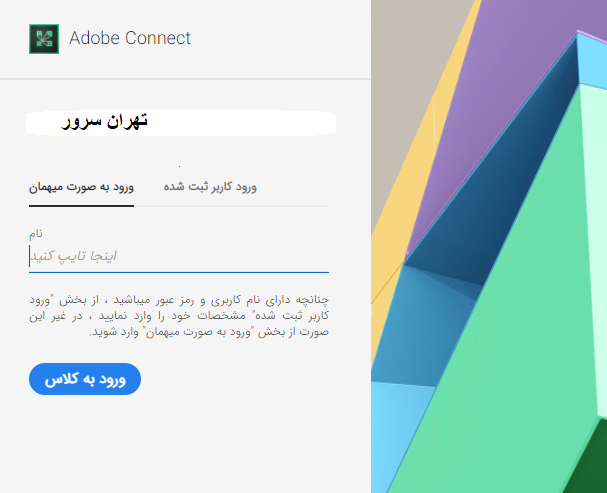607x493 pixels.
Task: Open the ورود کاربر ثبت شده tab
Action: (x=210, y=187)
